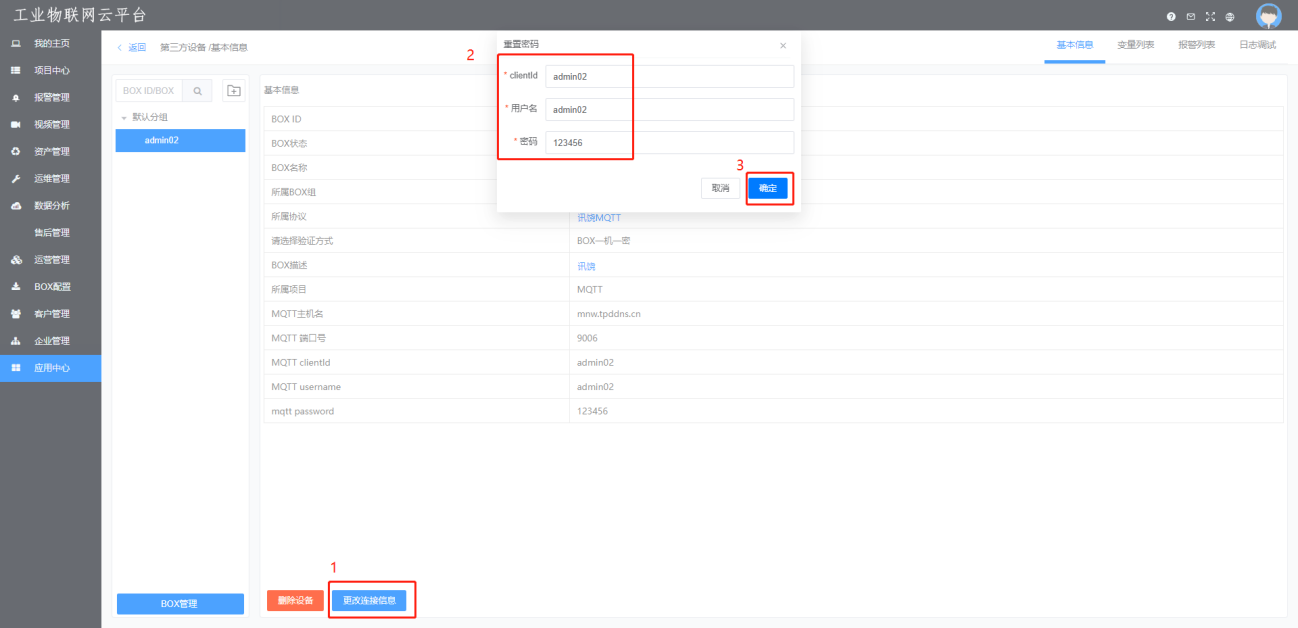This screenshot has height=628, width=1298.
Task: Click the orange 删除设备 button
Action: tap(295, 601)
